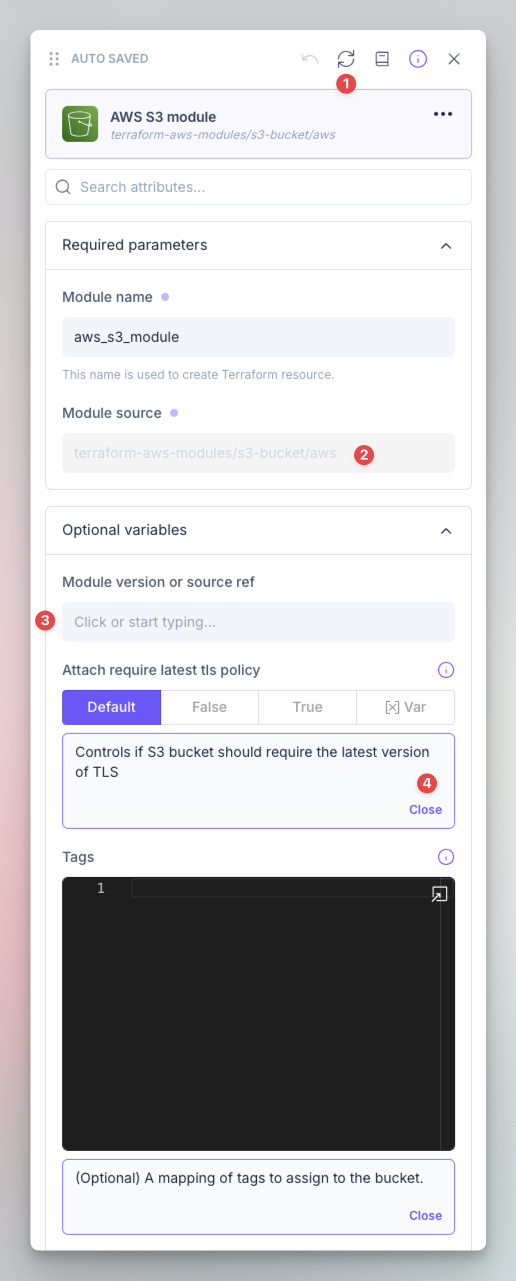Viewport: 516px width, 1281px height.
Task: Click the Search attributes field
Action: click(x=258, y=187)
